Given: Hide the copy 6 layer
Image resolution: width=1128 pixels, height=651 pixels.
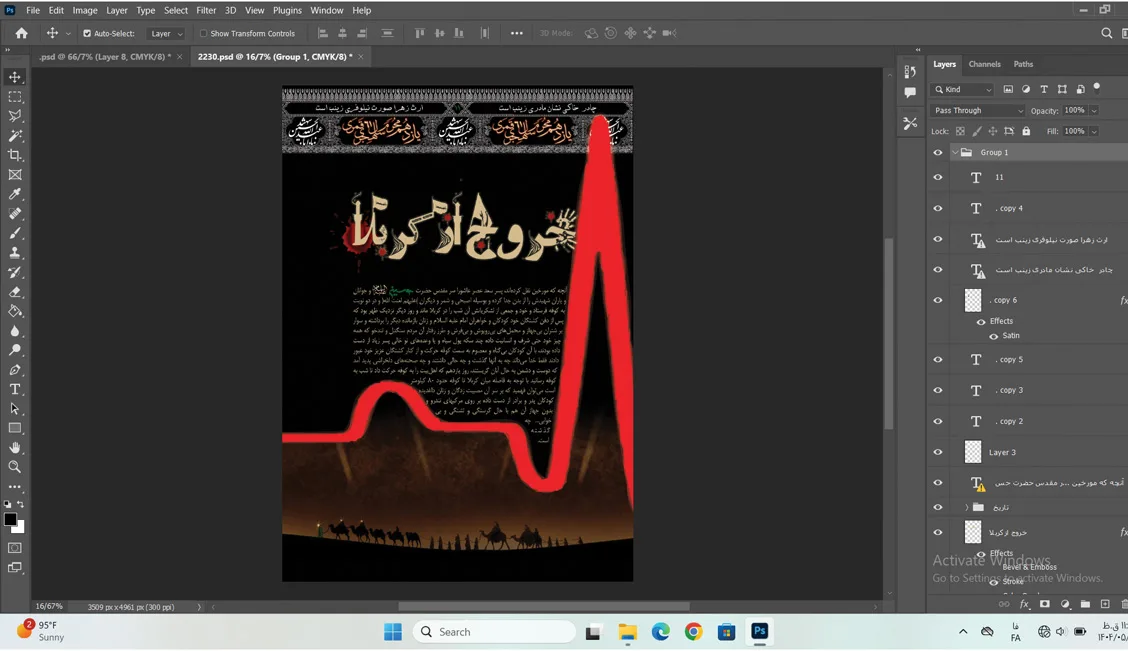Looking at the screenshot, I should [937, 300].
